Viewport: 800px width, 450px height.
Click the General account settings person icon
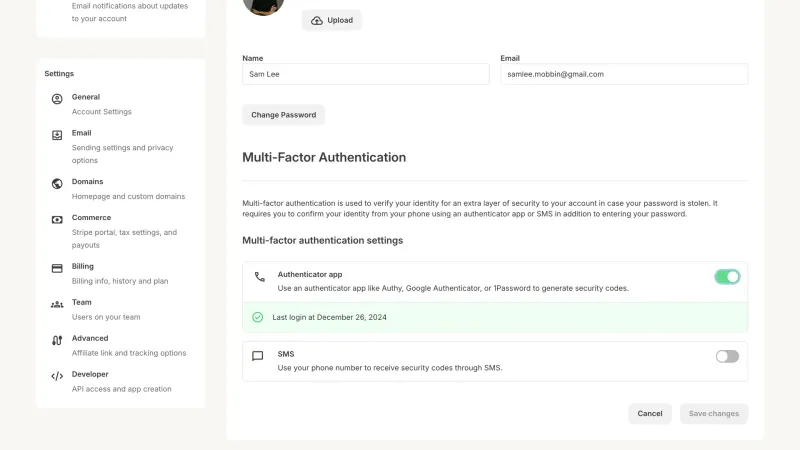pos(57,98)
